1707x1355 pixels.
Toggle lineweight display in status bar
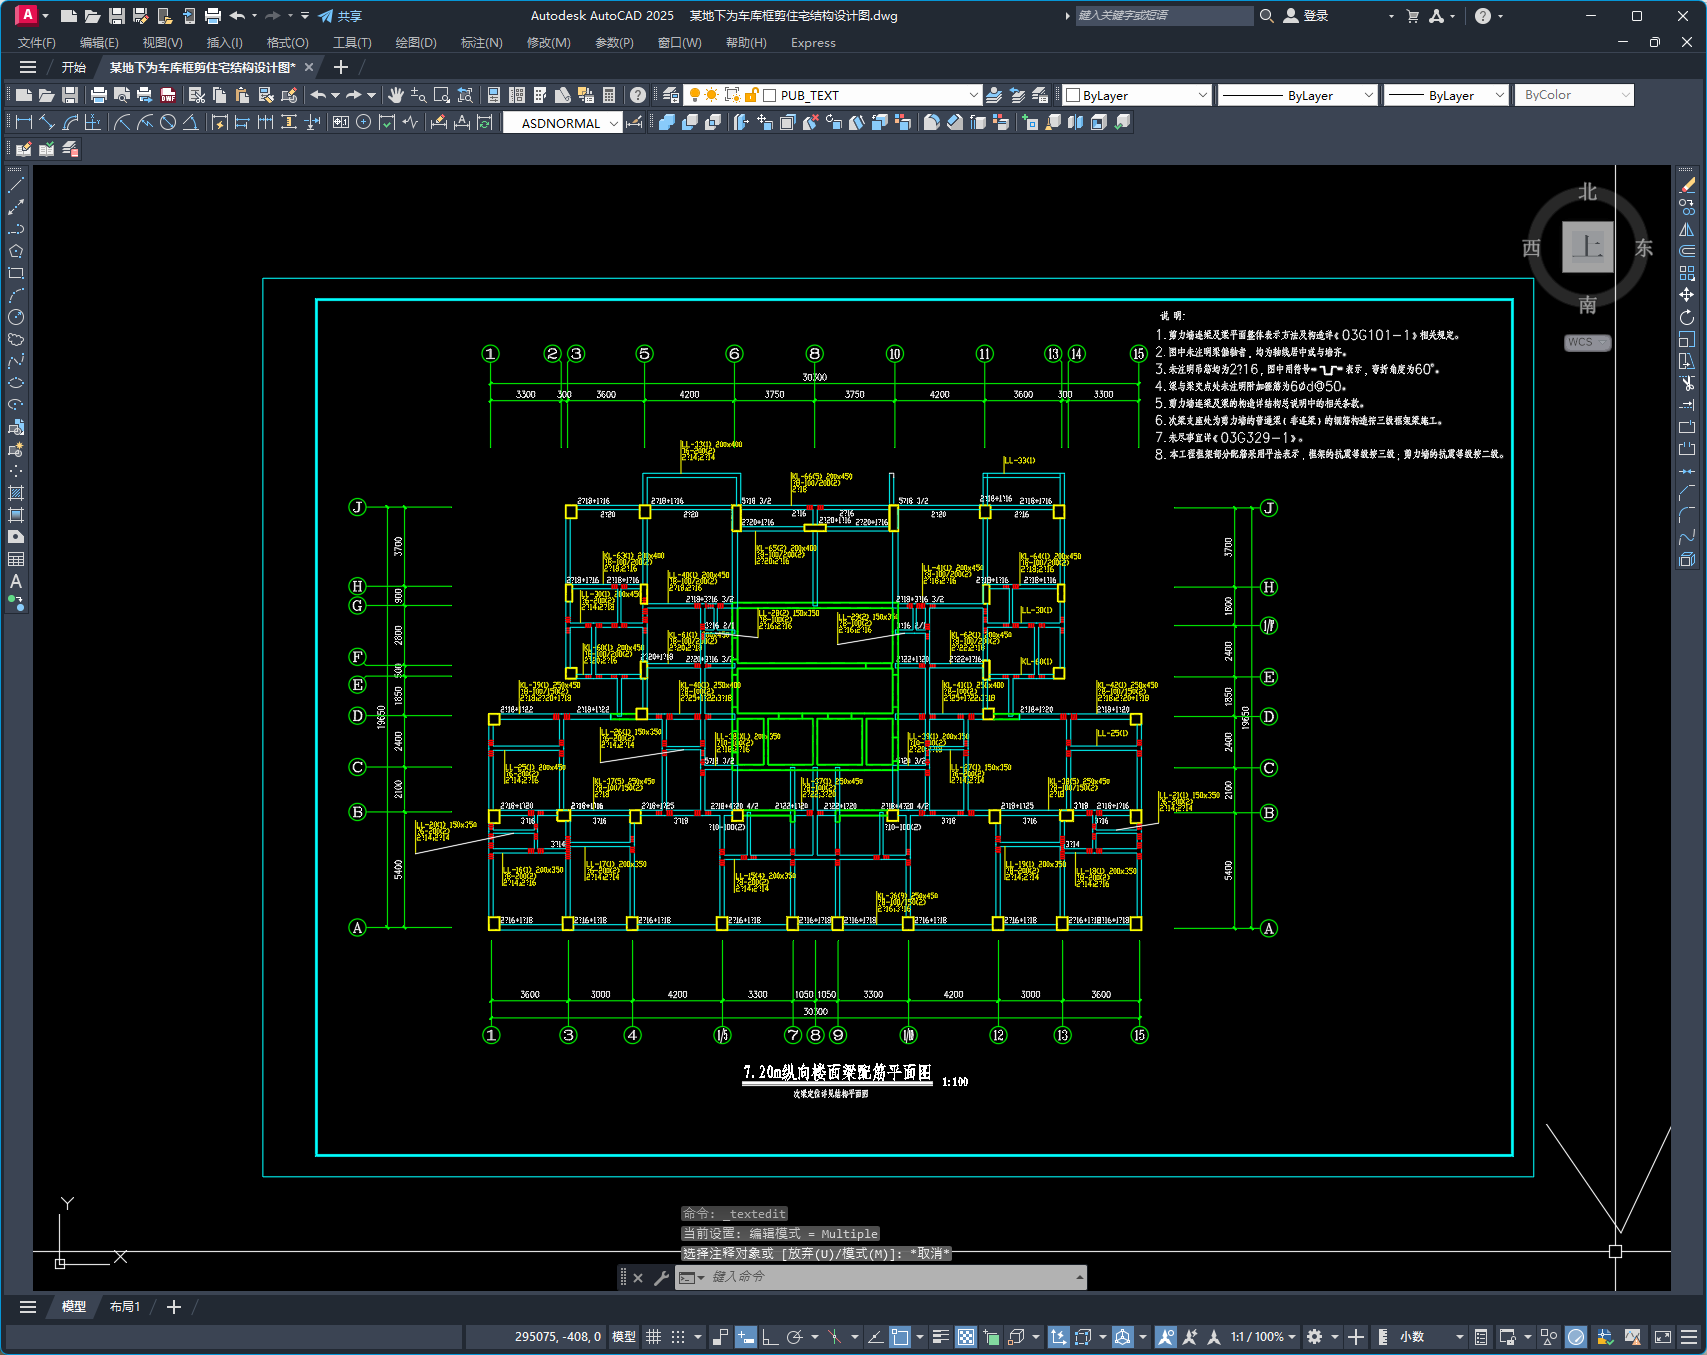[941, 1337]
